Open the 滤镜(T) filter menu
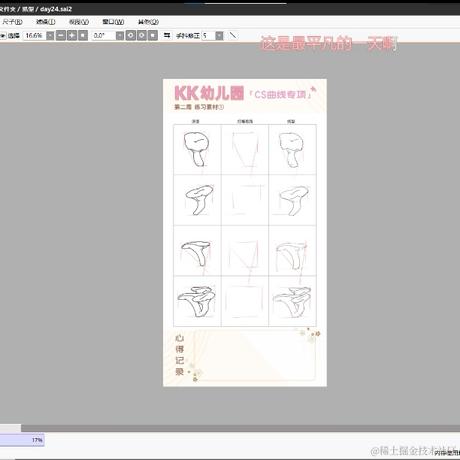 [x=46, y=22]
